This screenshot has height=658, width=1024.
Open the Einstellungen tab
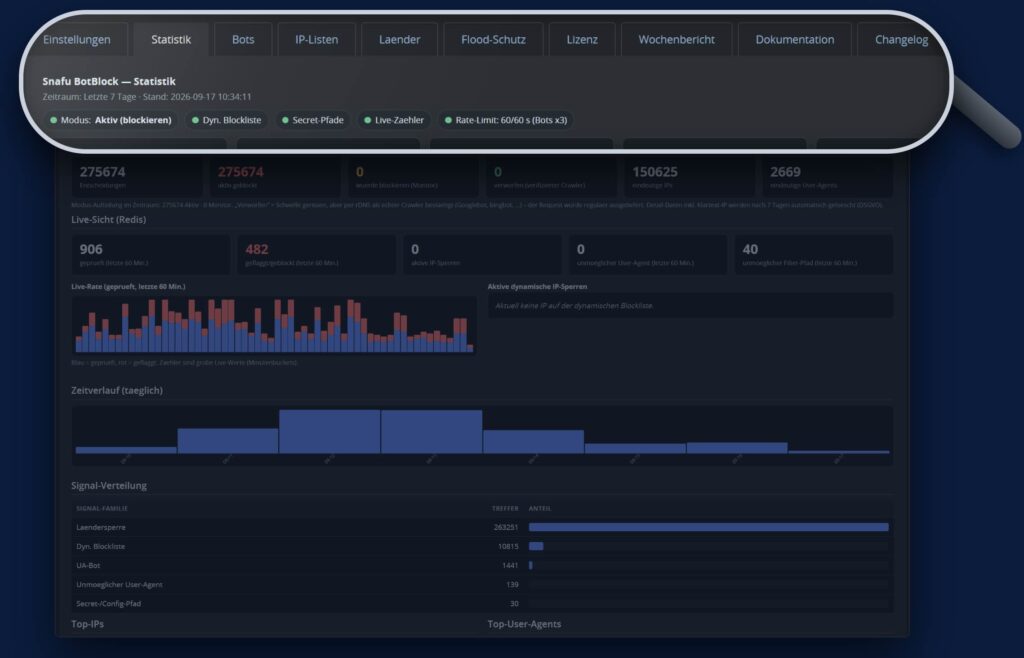point(77,40)
